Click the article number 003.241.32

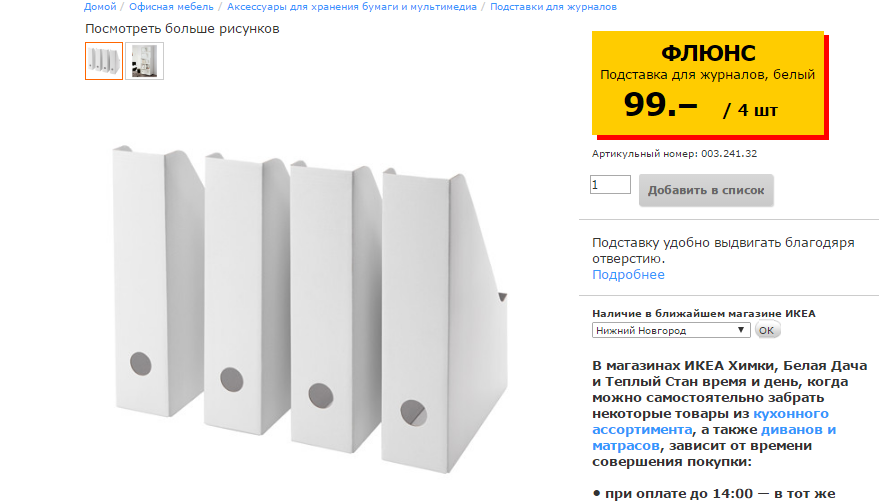[729, 154]
